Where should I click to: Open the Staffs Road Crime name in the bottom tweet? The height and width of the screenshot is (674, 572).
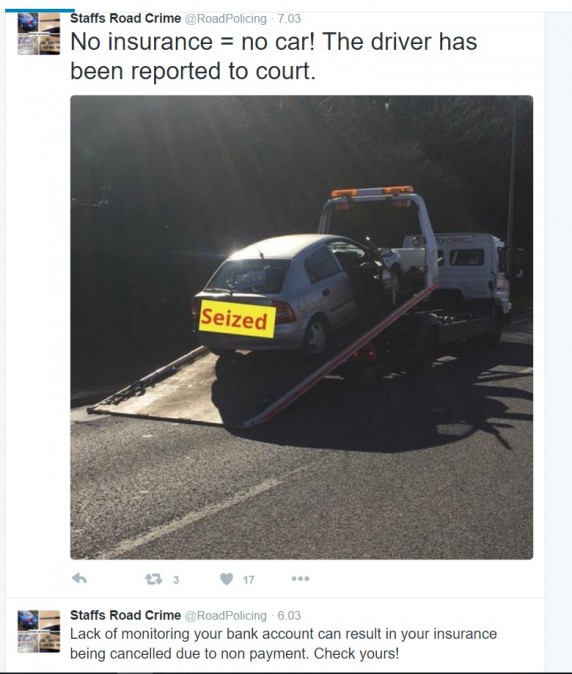click(x=125, y=615)
